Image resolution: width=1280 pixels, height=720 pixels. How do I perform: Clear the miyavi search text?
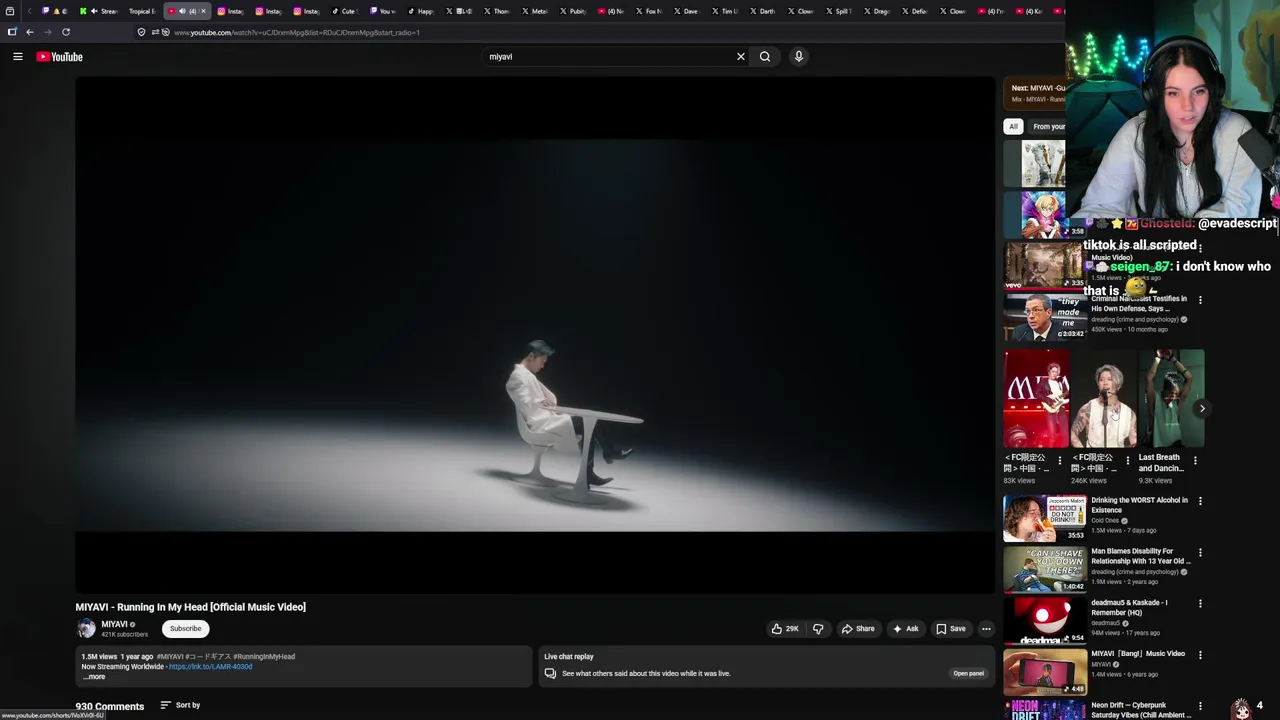coord(741,57)
